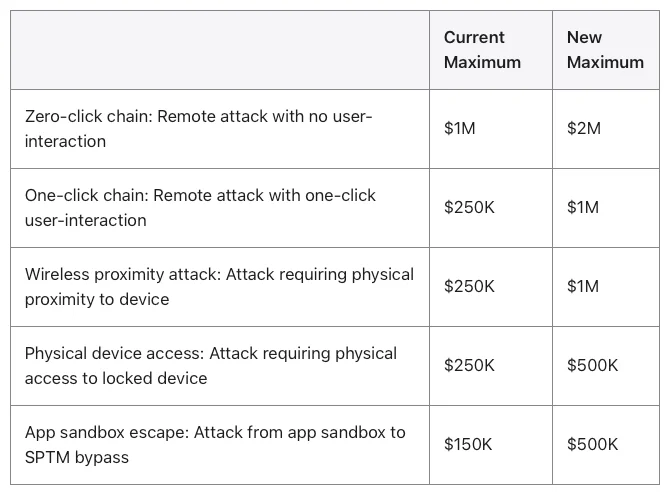Screen dimensions: 670x496
Task: Click the "SPTM bypass" text
Action: [x=76, y=457]
